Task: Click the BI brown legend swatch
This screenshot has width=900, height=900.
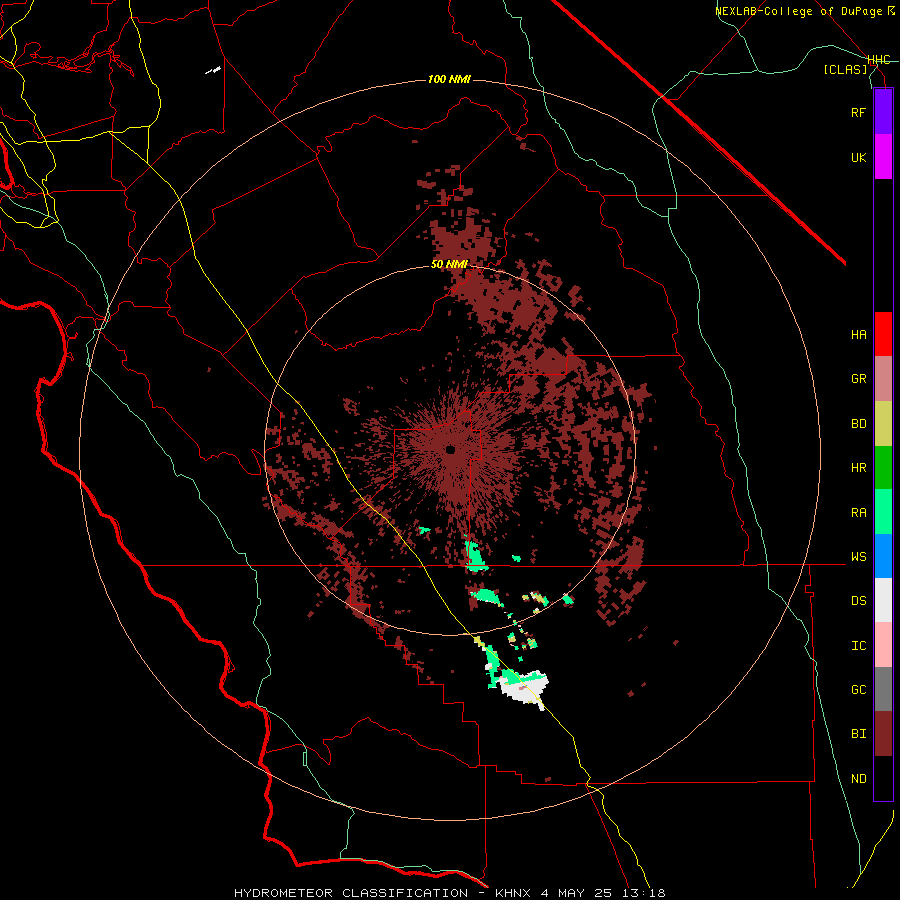Action: click(x=883, y=734)
